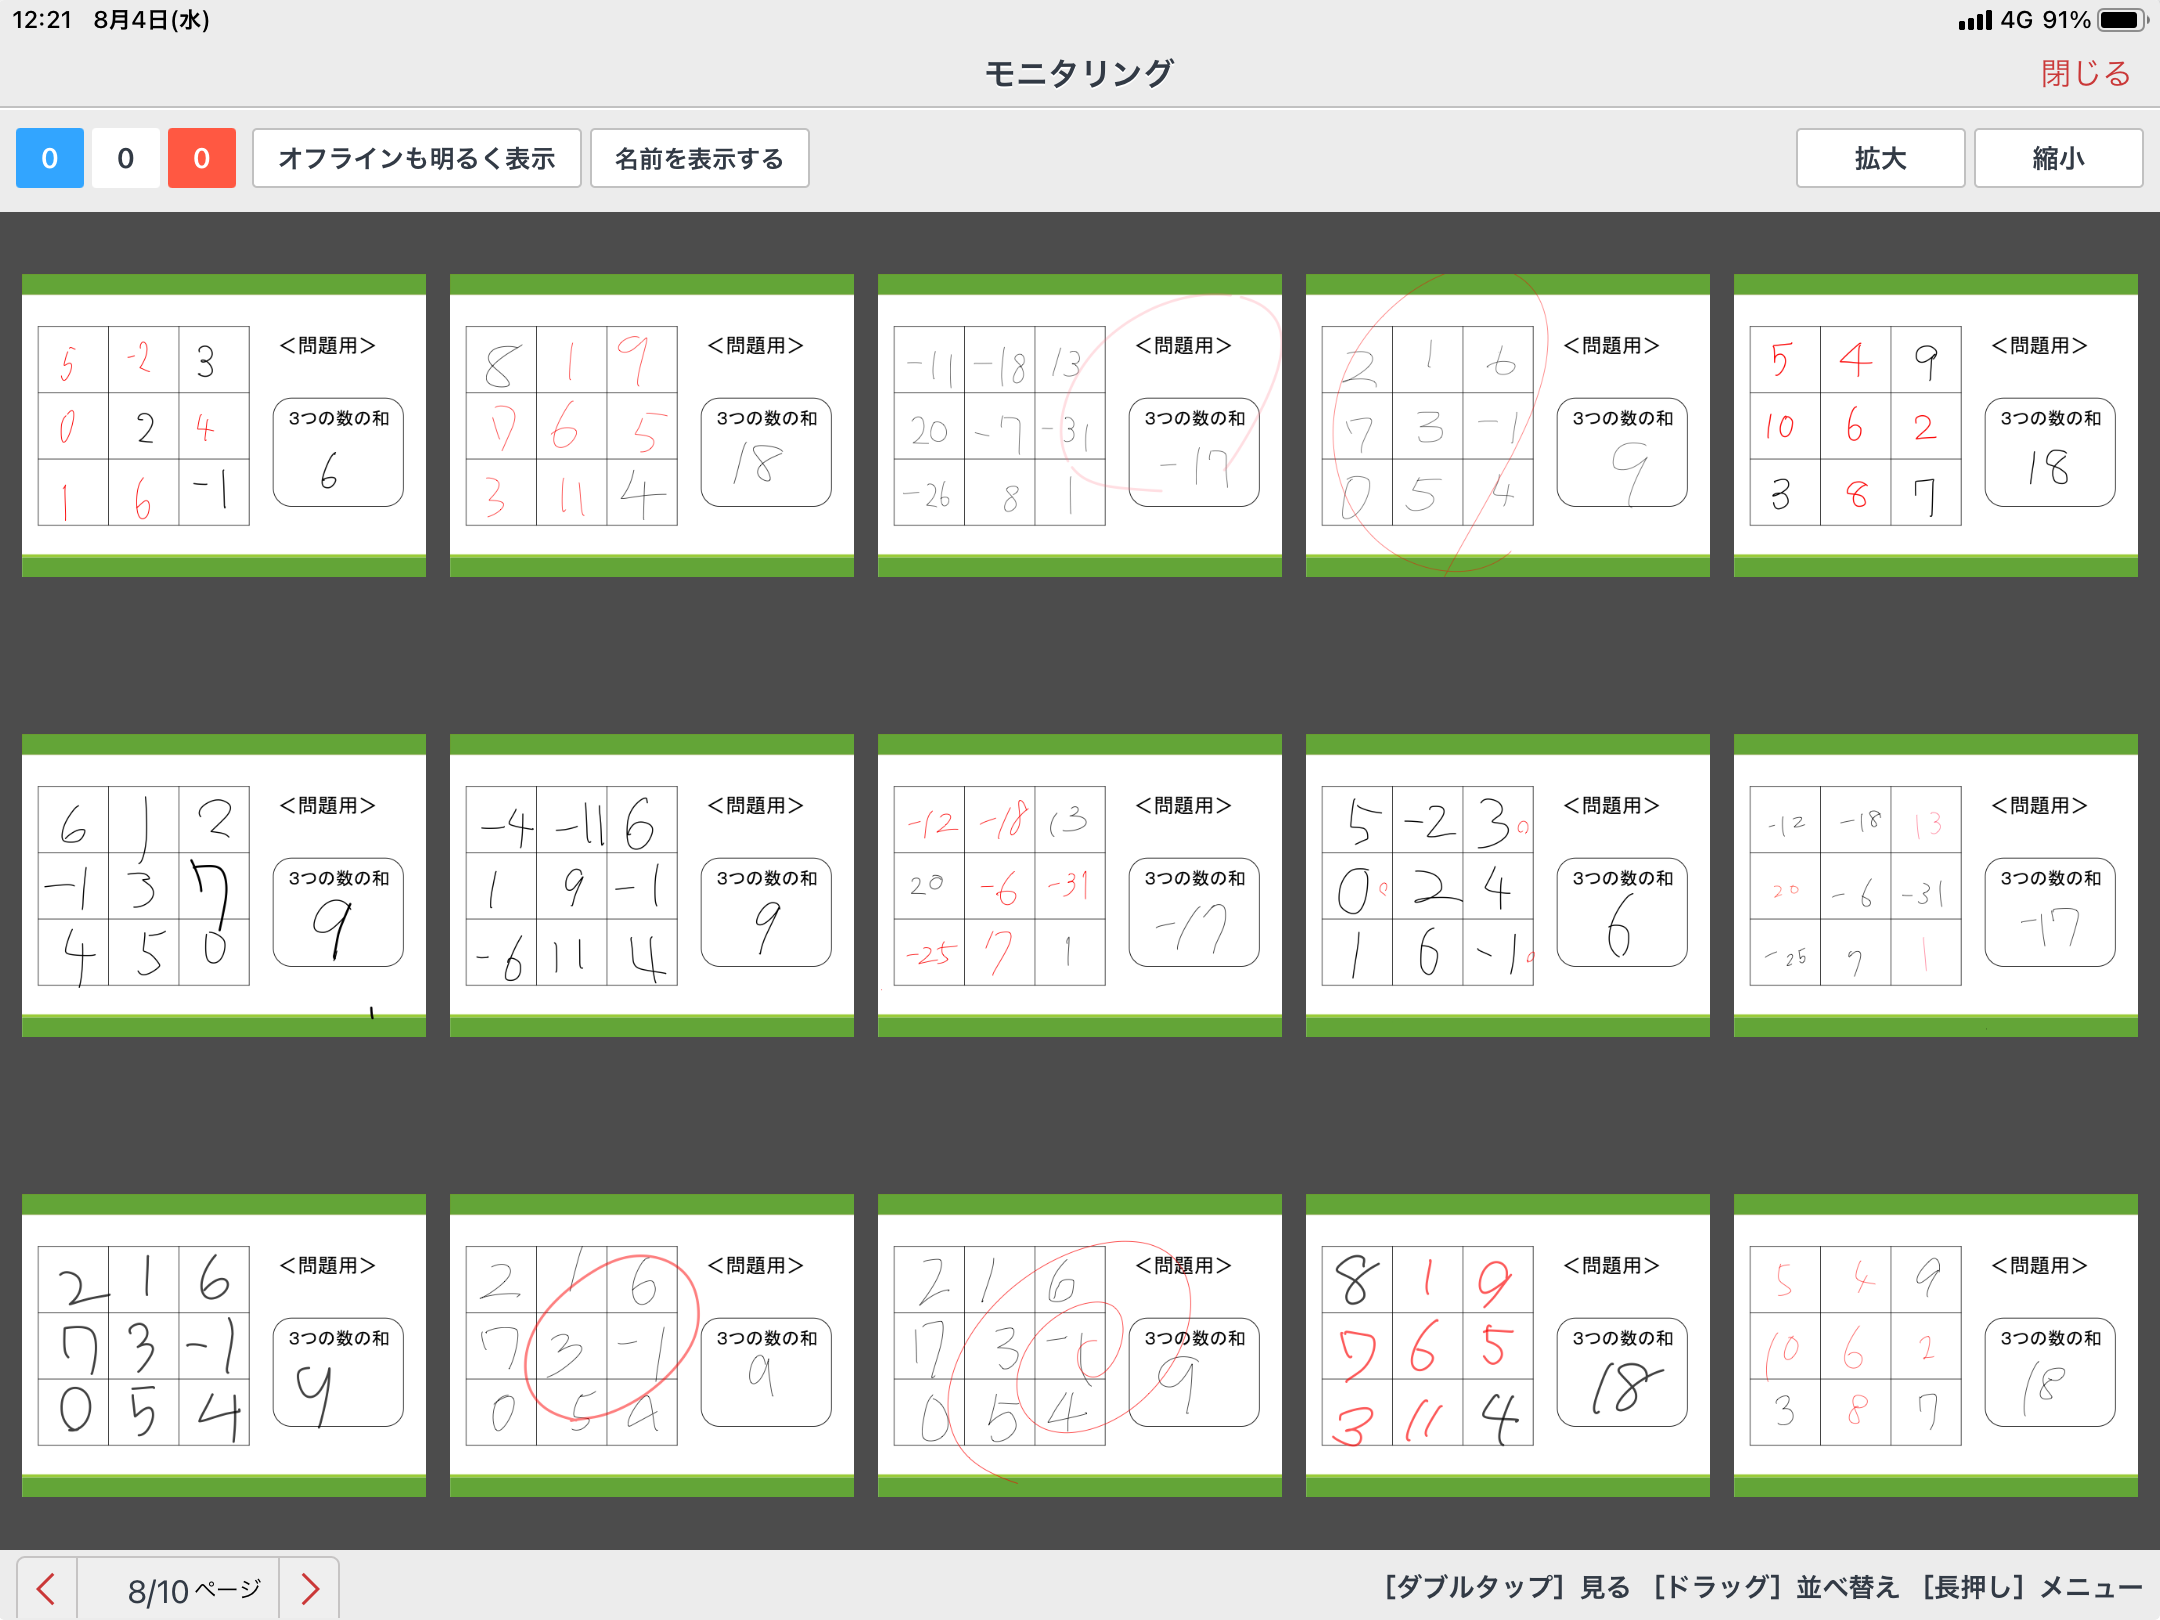The width and height of the screenshot is (2160, 1620).
Task: Select bottom-row thumbnail with red-circled 3
Action: coord(652,1345)
